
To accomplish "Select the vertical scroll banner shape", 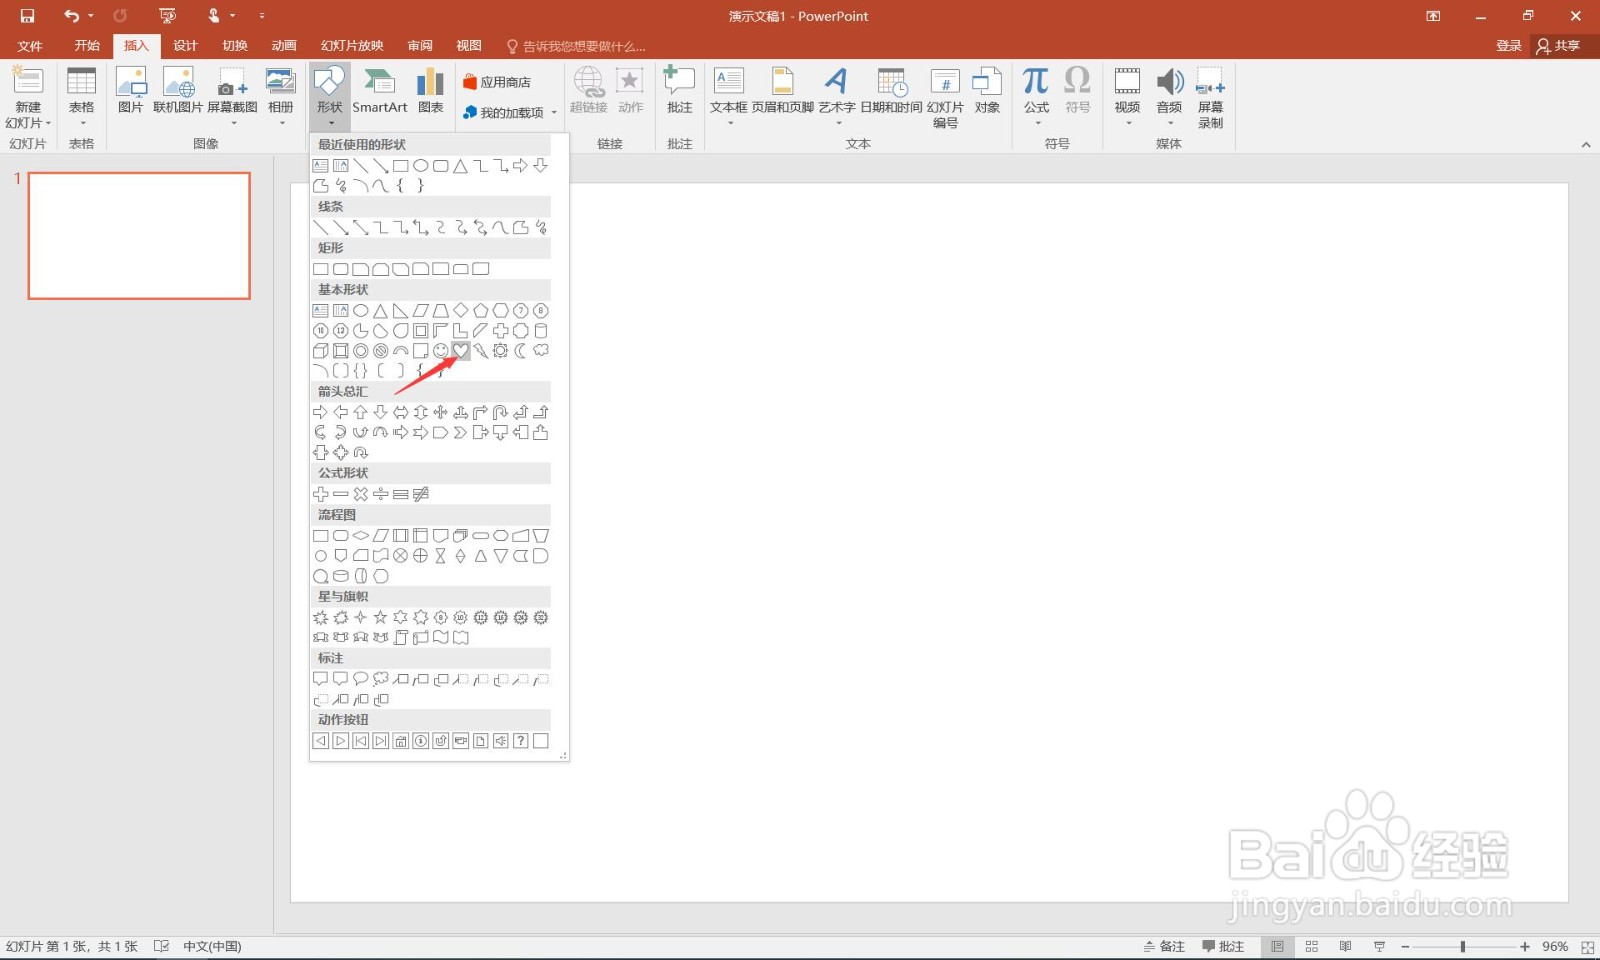I will (401, 638).
